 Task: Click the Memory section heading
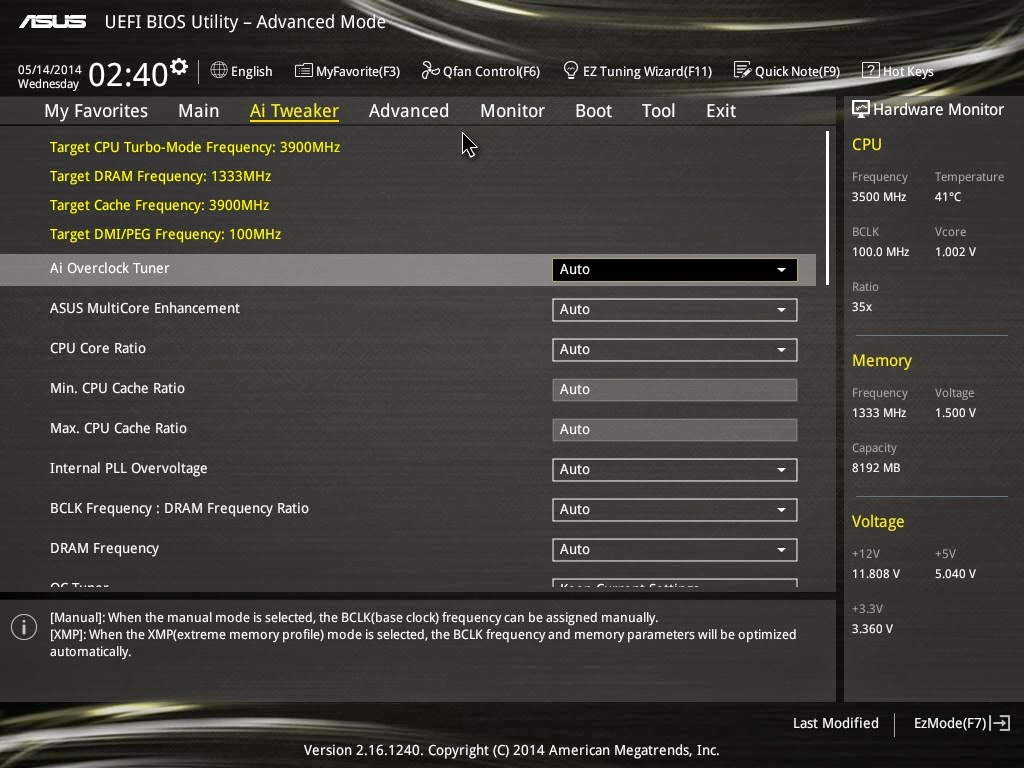882,360
